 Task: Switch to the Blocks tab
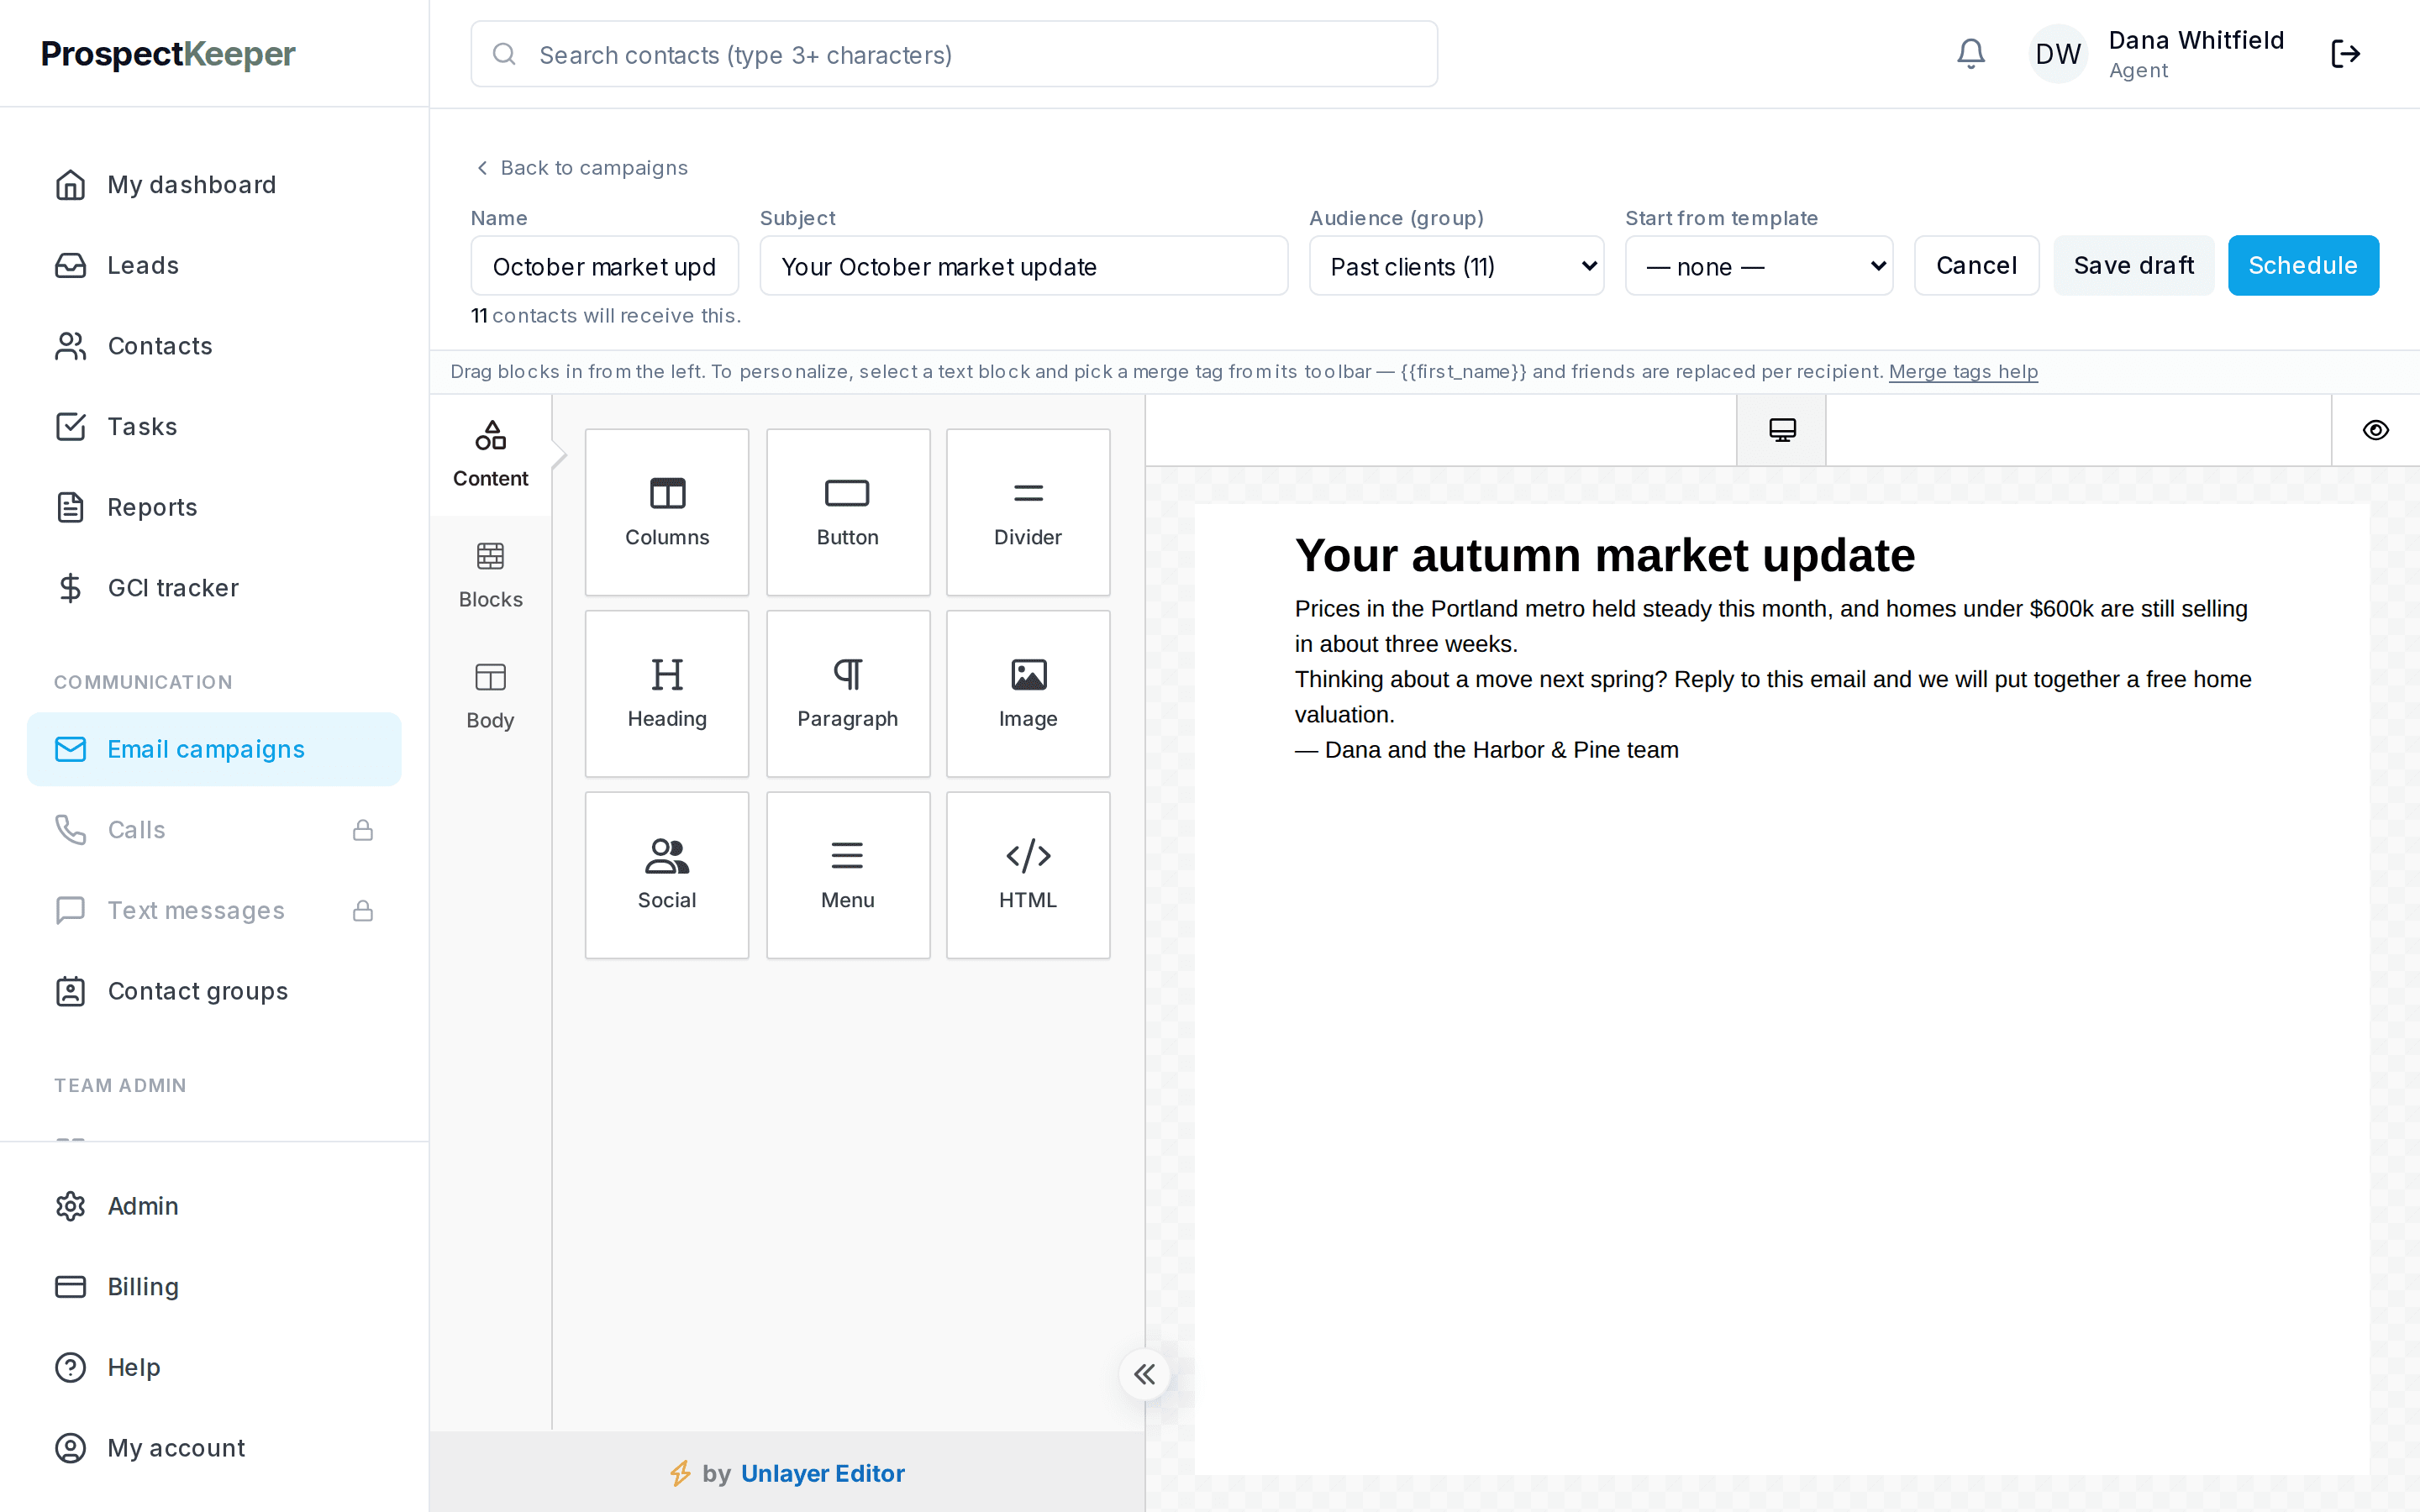490,576
